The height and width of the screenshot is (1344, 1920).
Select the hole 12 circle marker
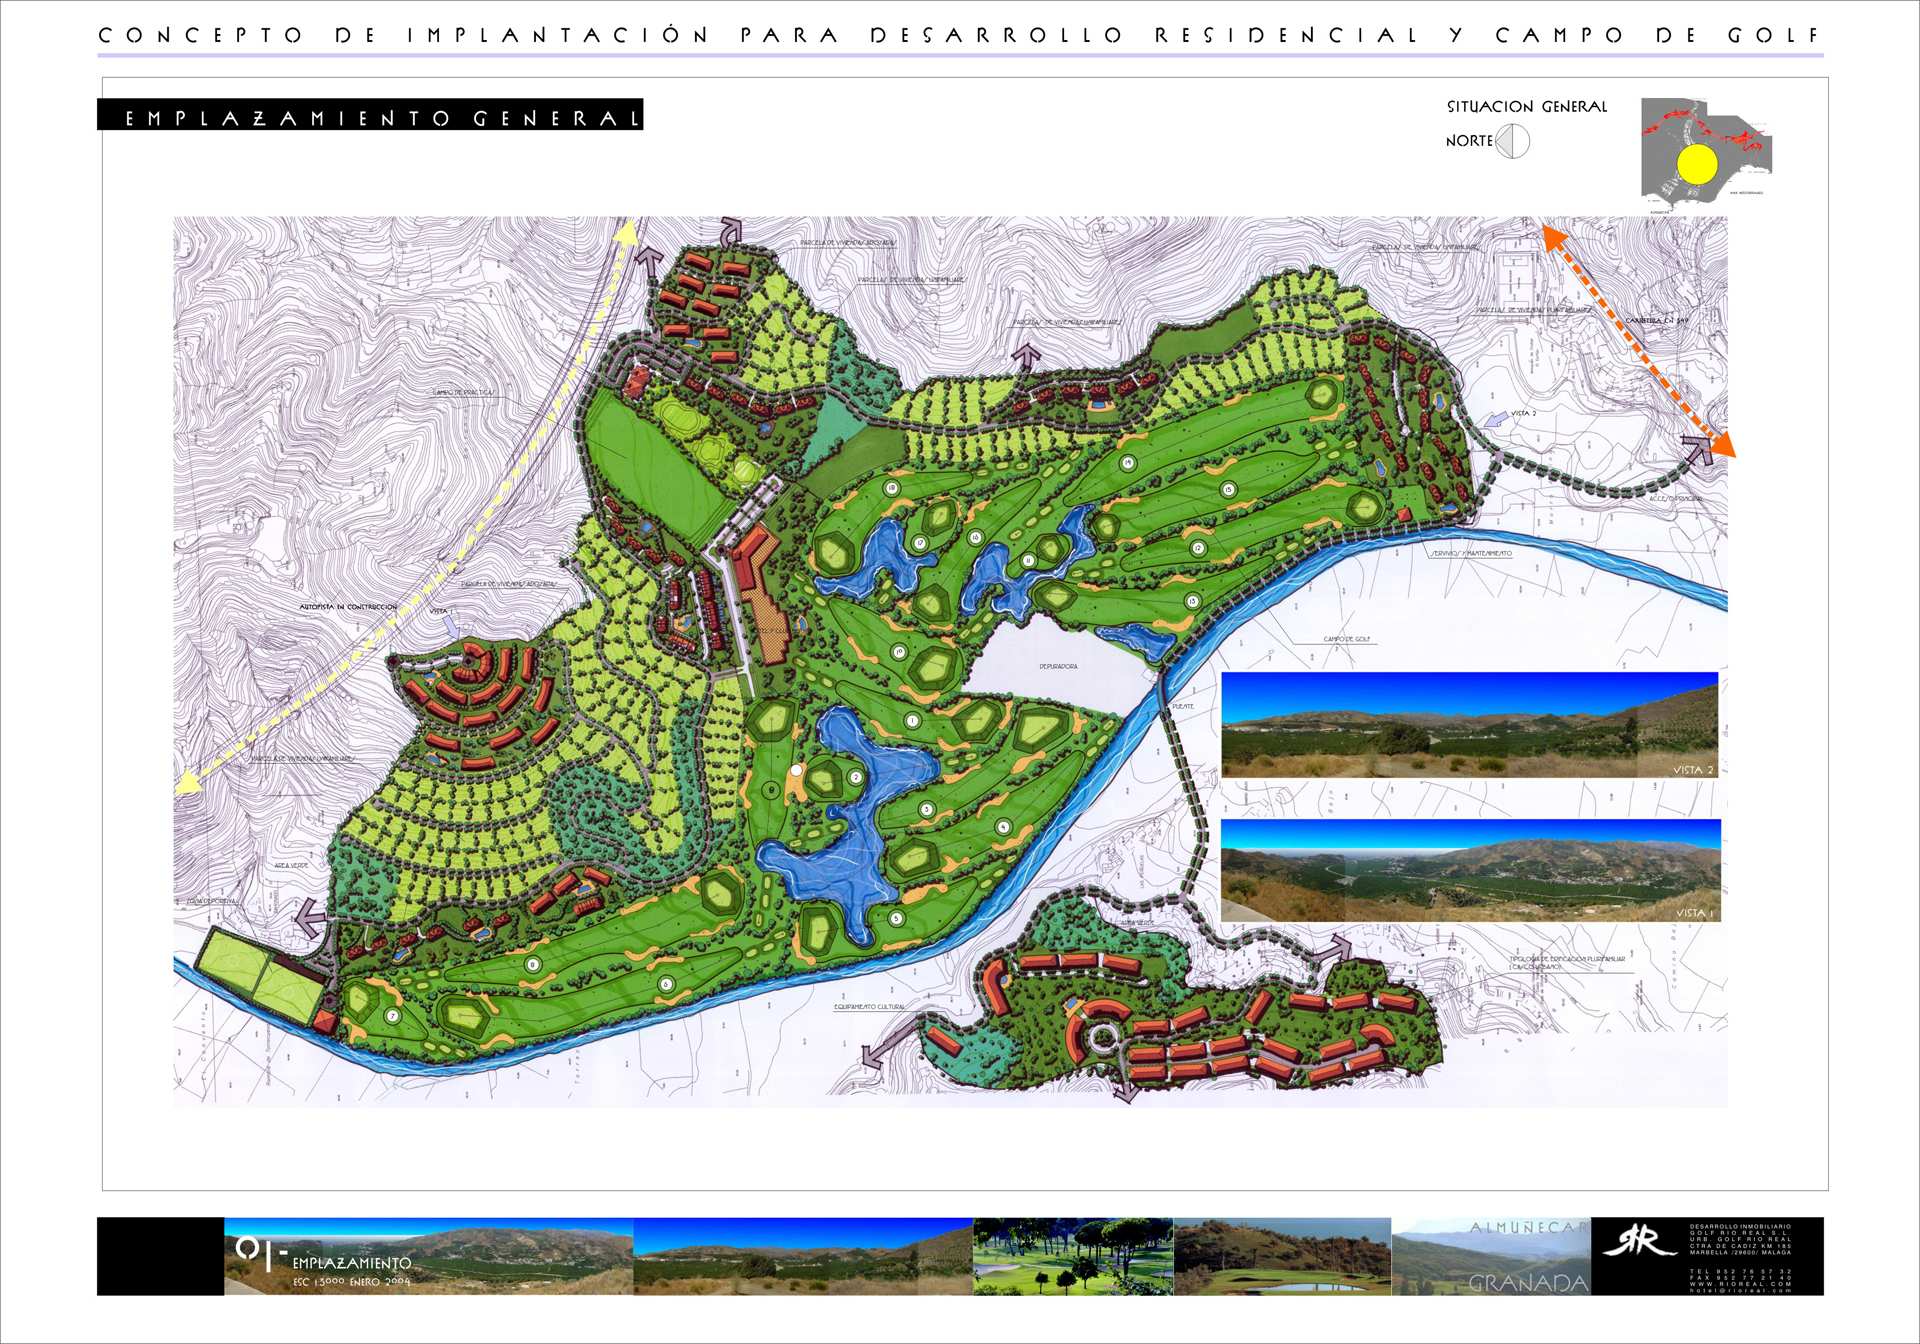click(x=1197, y=548)
